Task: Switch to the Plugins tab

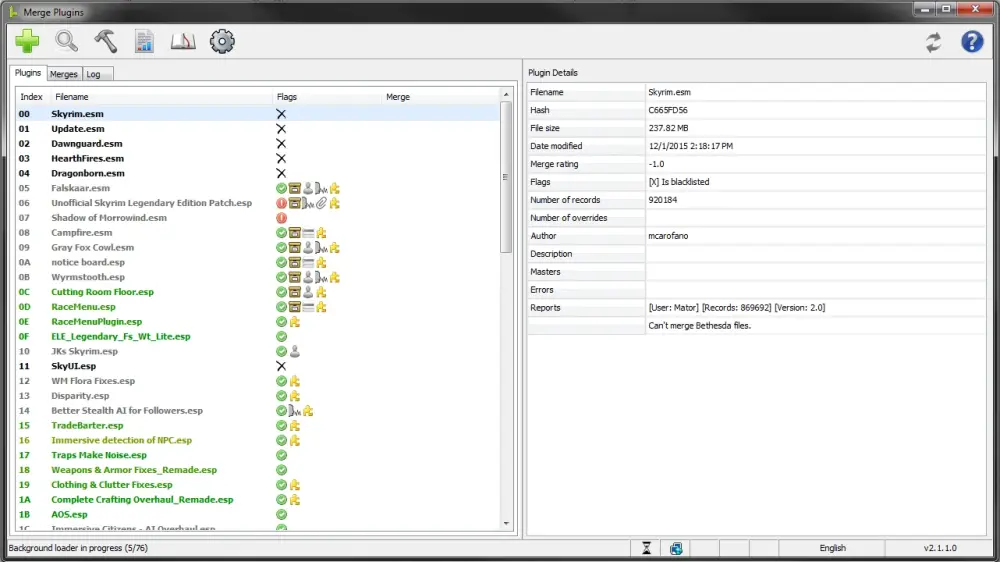Action: pyautogui.click(x=28, y=73)
